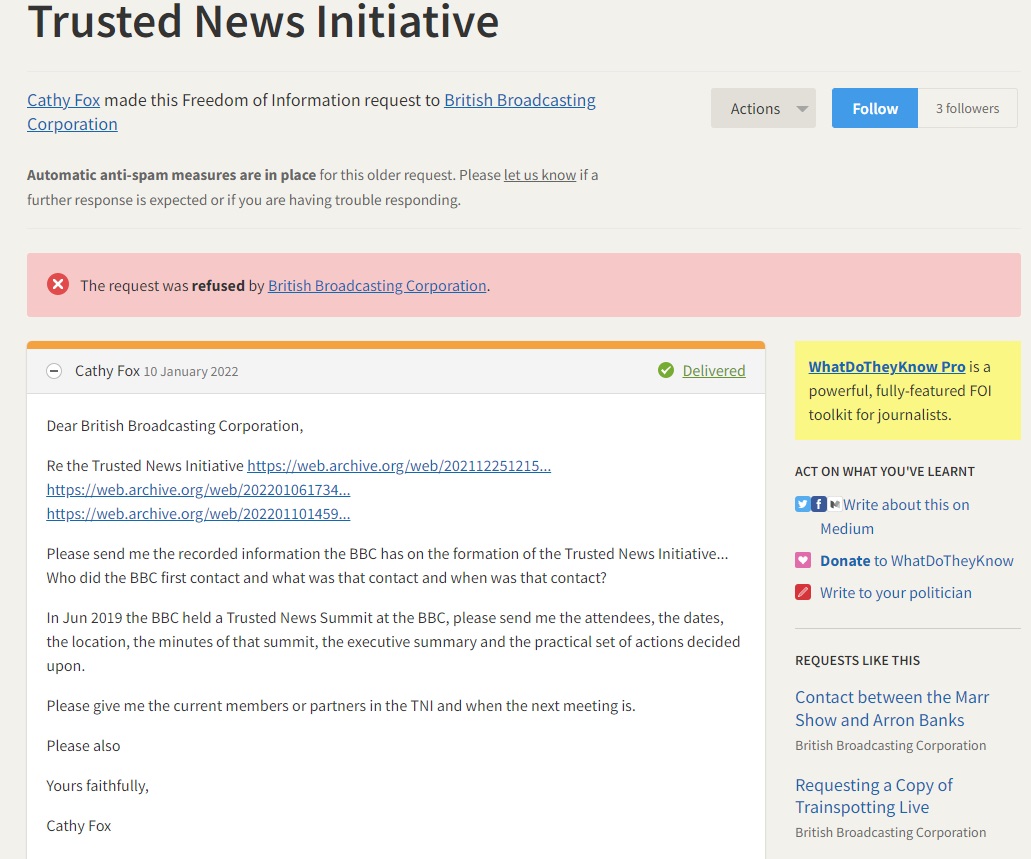Open the web.archive.org 202201101459 link

pyautogui.click(x=199, y=514)
